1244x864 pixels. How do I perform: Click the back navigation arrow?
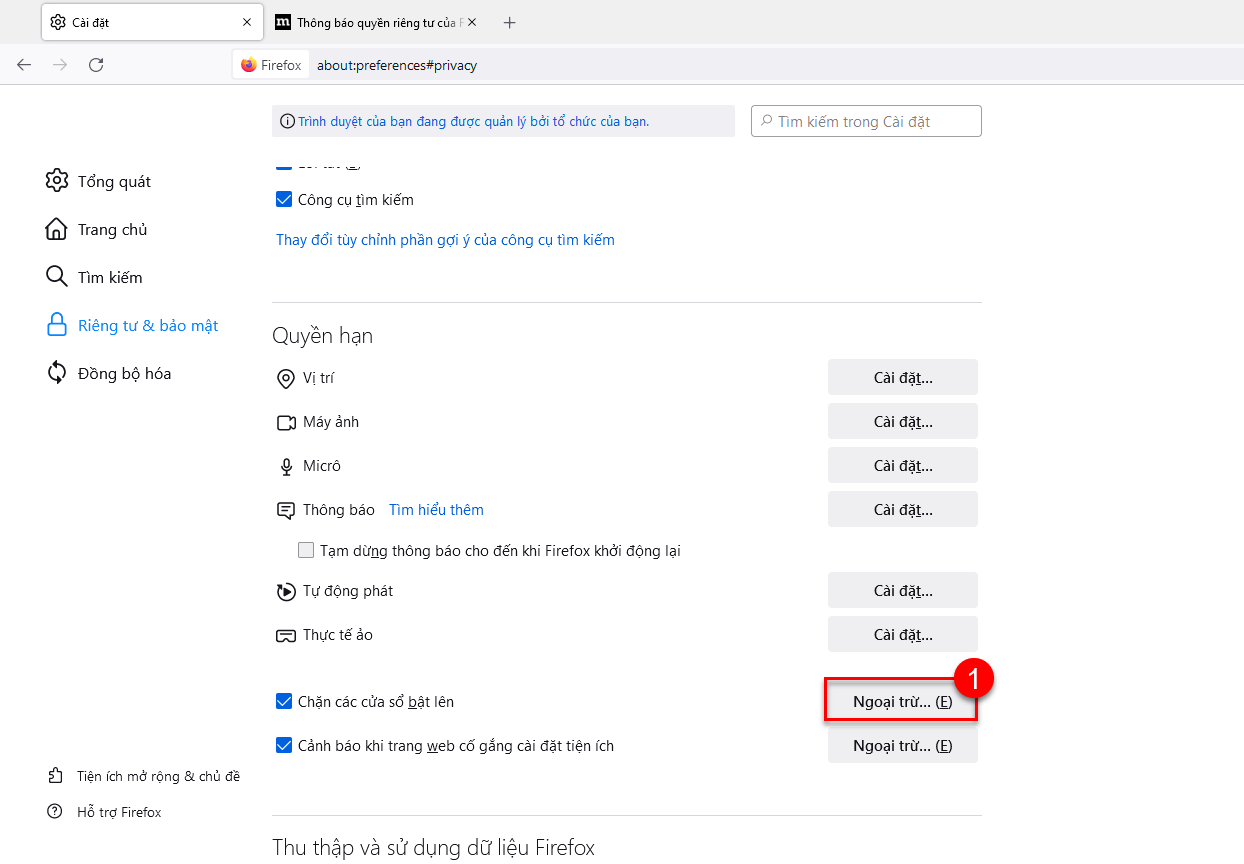(24, 65)
